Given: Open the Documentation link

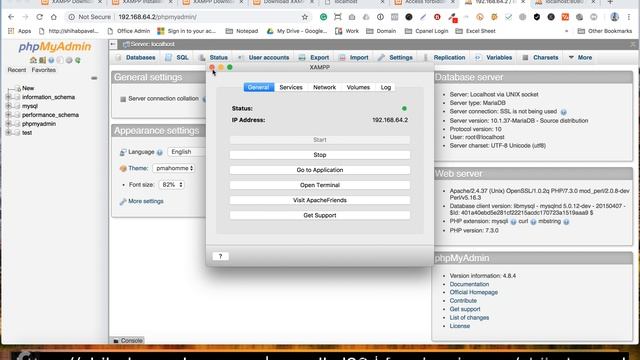Looking at the screenshot, I should 469,284.
